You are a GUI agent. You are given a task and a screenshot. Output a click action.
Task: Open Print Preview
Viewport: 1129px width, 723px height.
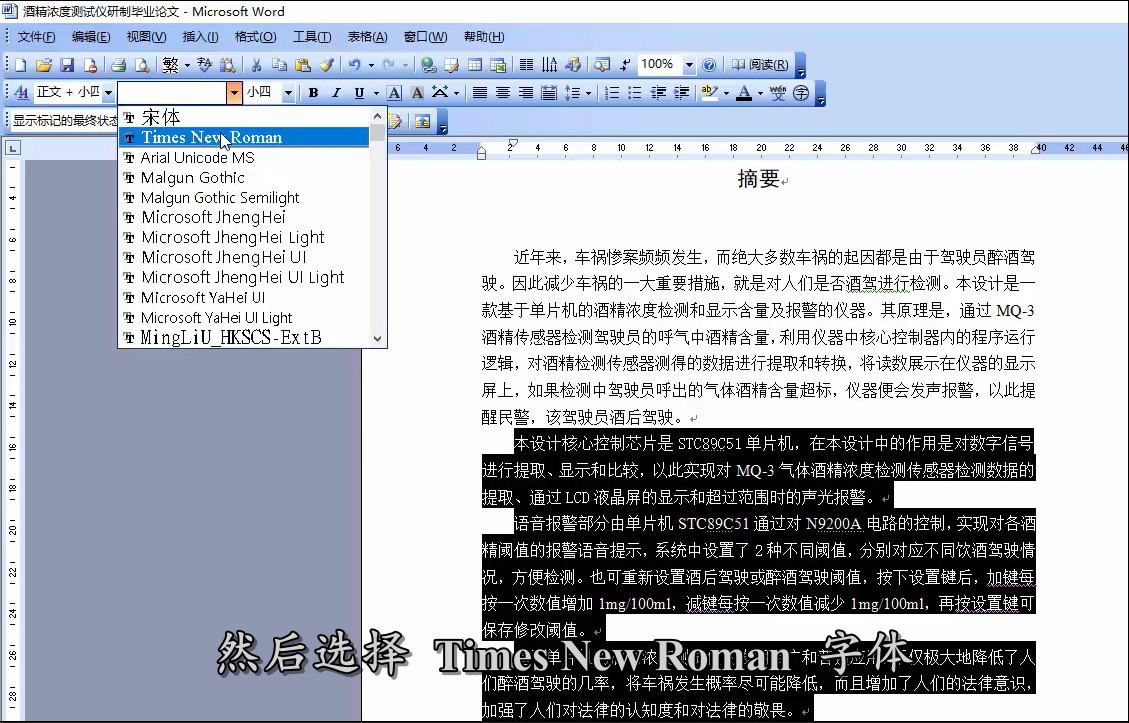click(142, 66)
